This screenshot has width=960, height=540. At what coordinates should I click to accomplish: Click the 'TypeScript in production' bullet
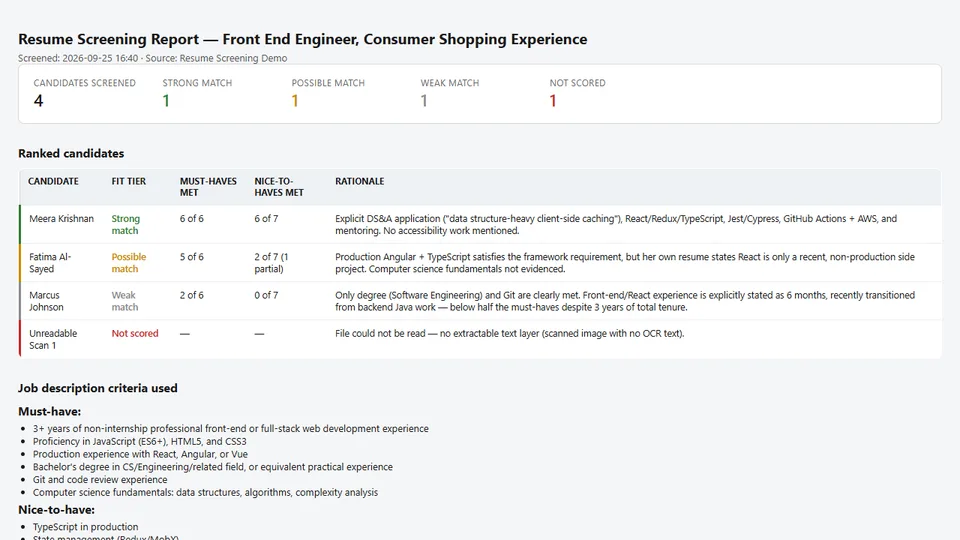[x=85, y=527]
